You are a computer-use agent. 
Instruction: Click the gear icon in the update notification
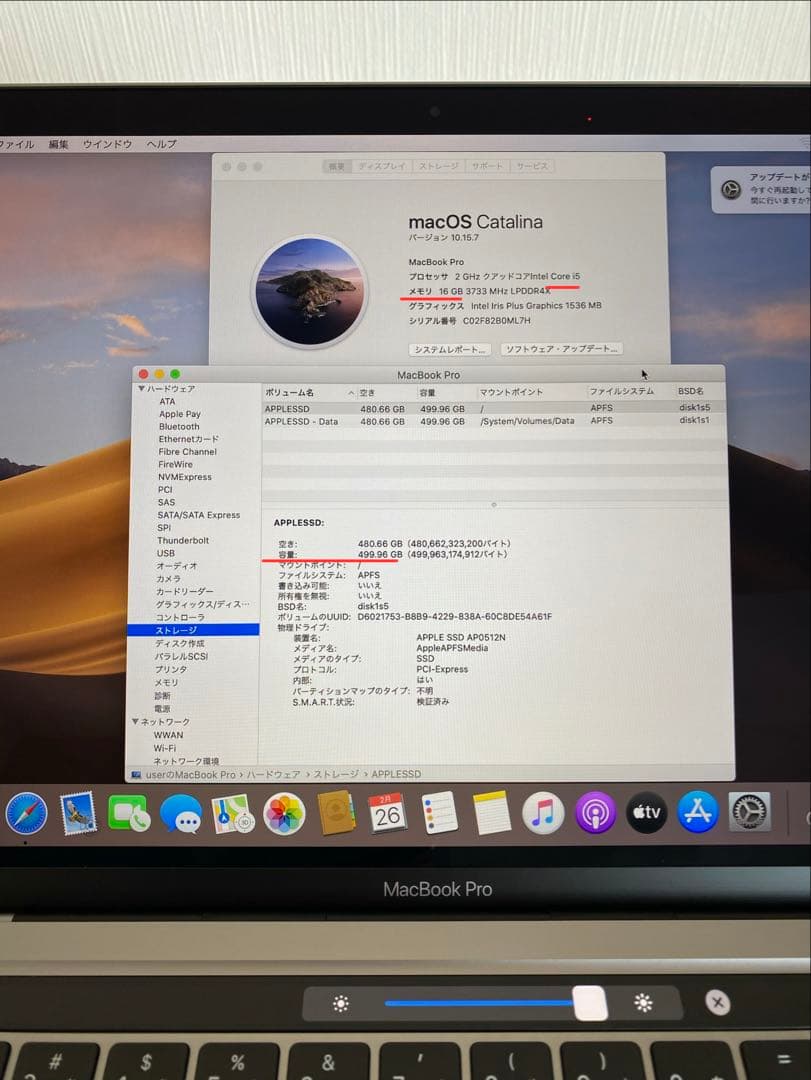coord(730,189)
